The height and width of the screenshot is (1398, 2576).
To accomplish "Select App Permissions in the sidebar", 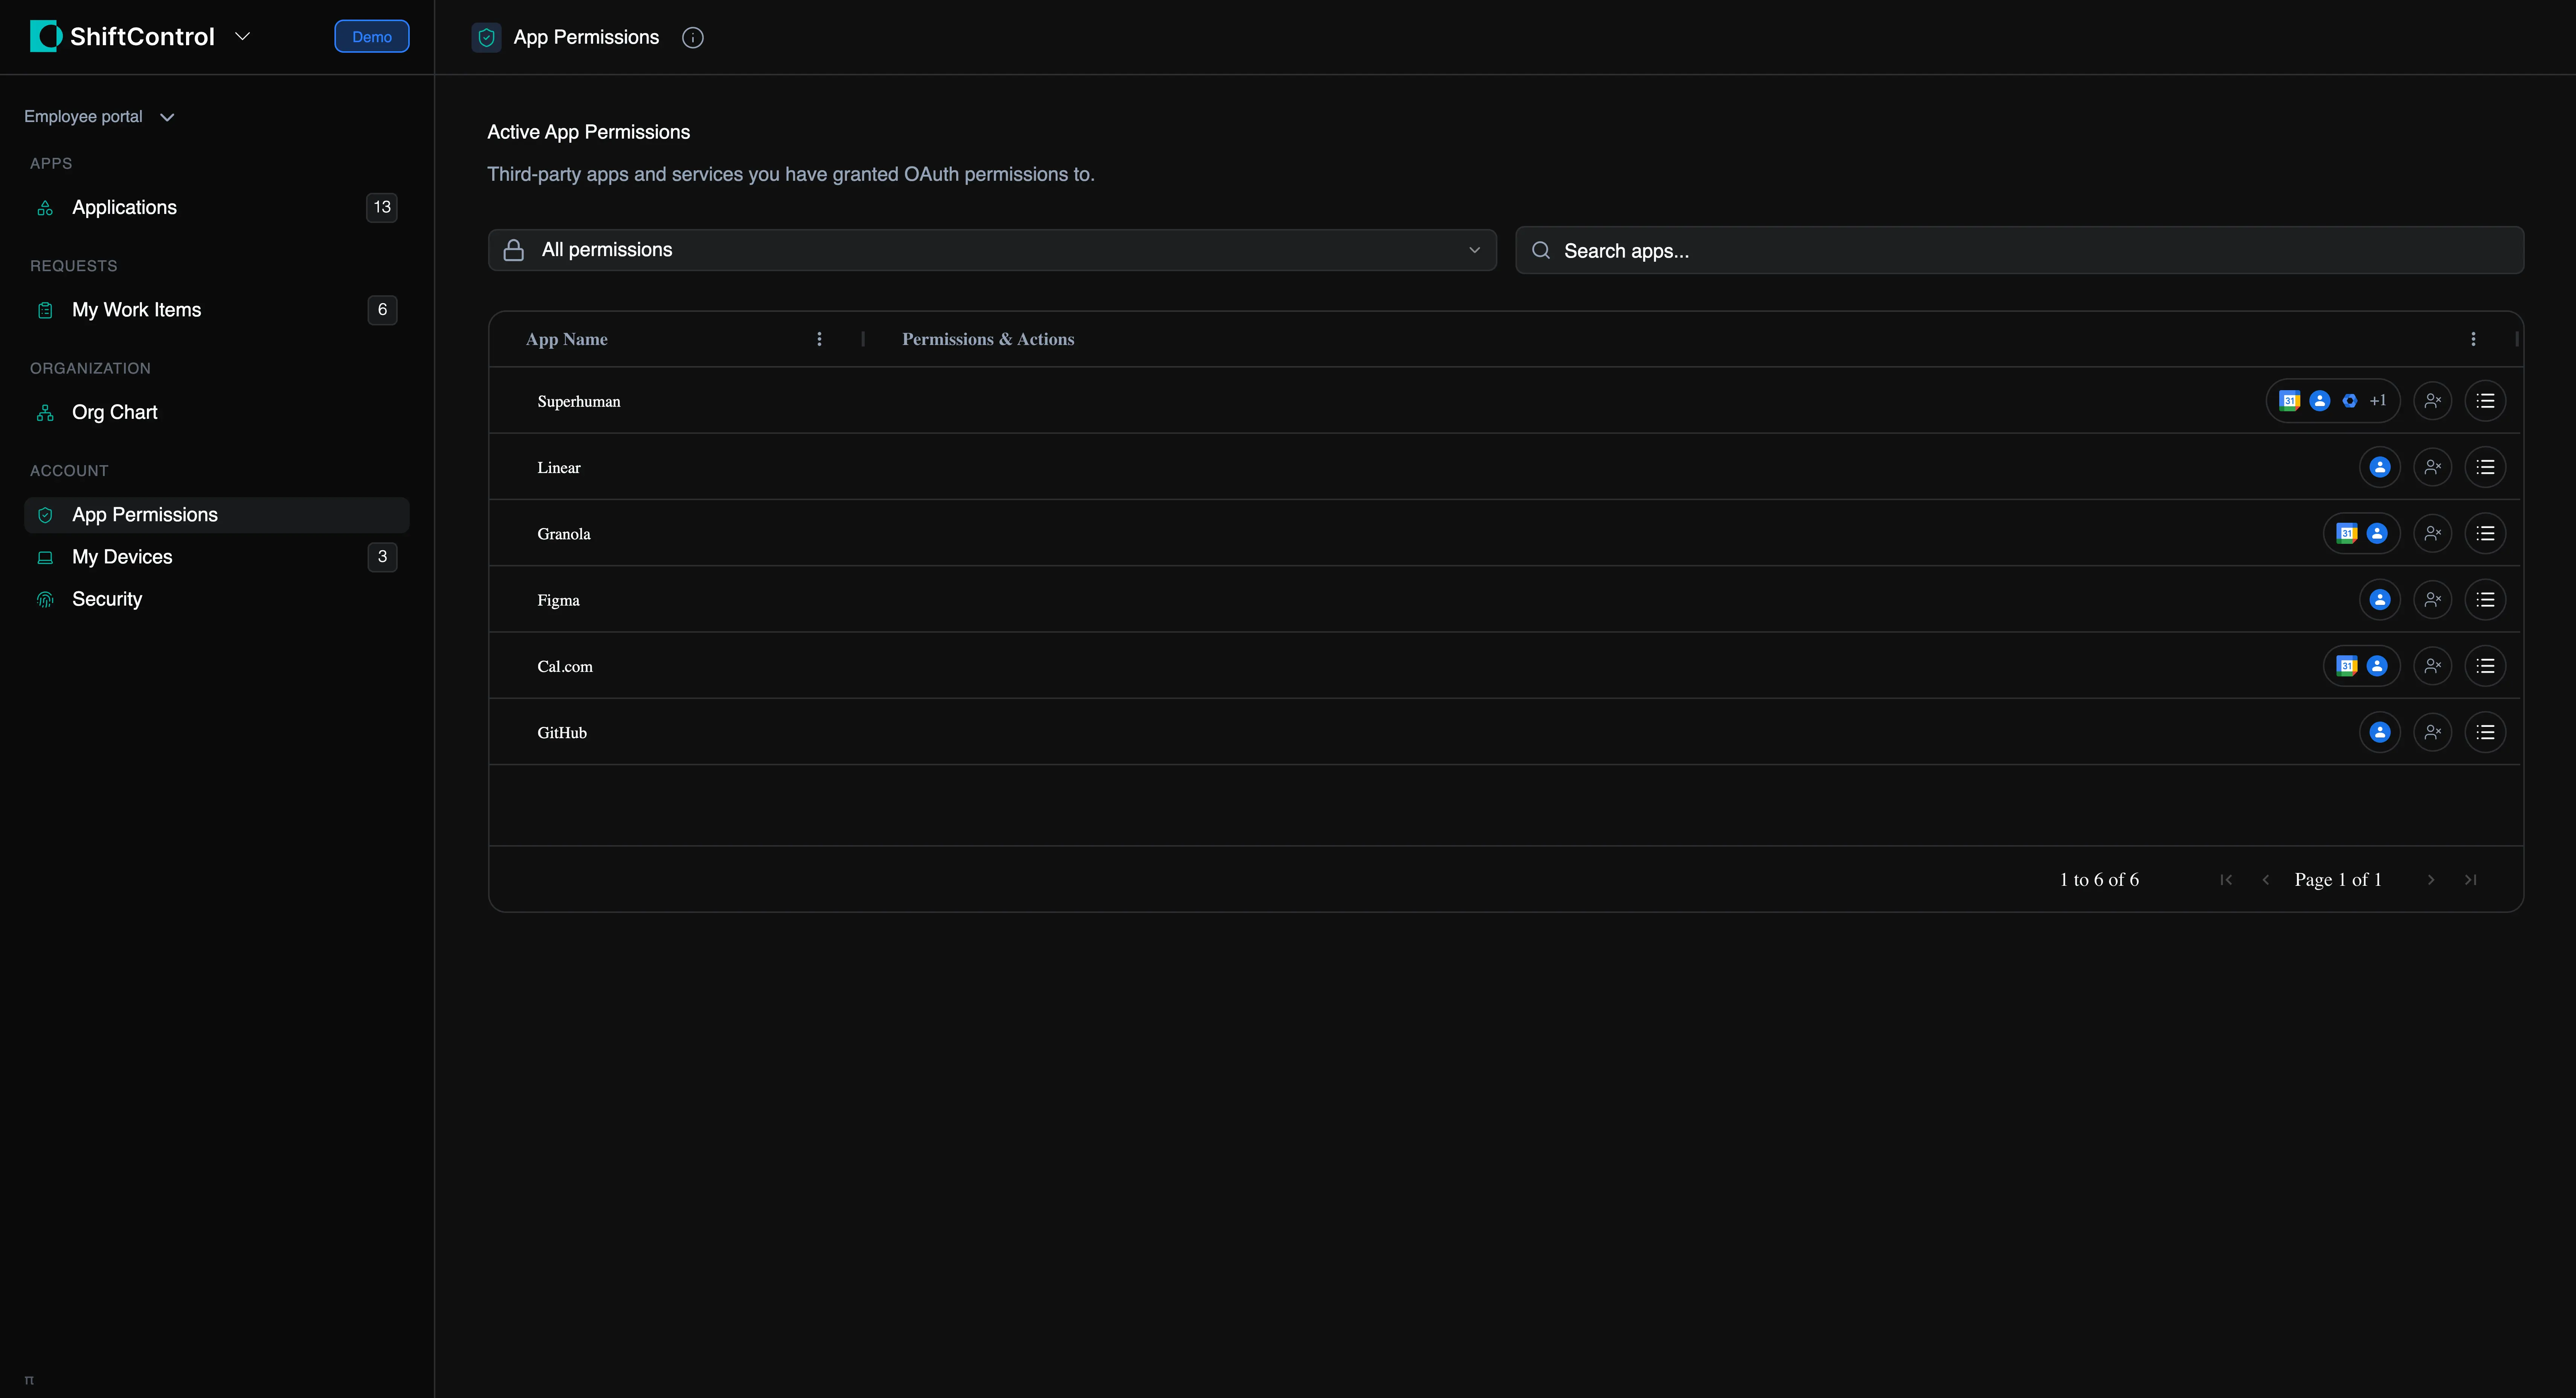I will [216, 515].
